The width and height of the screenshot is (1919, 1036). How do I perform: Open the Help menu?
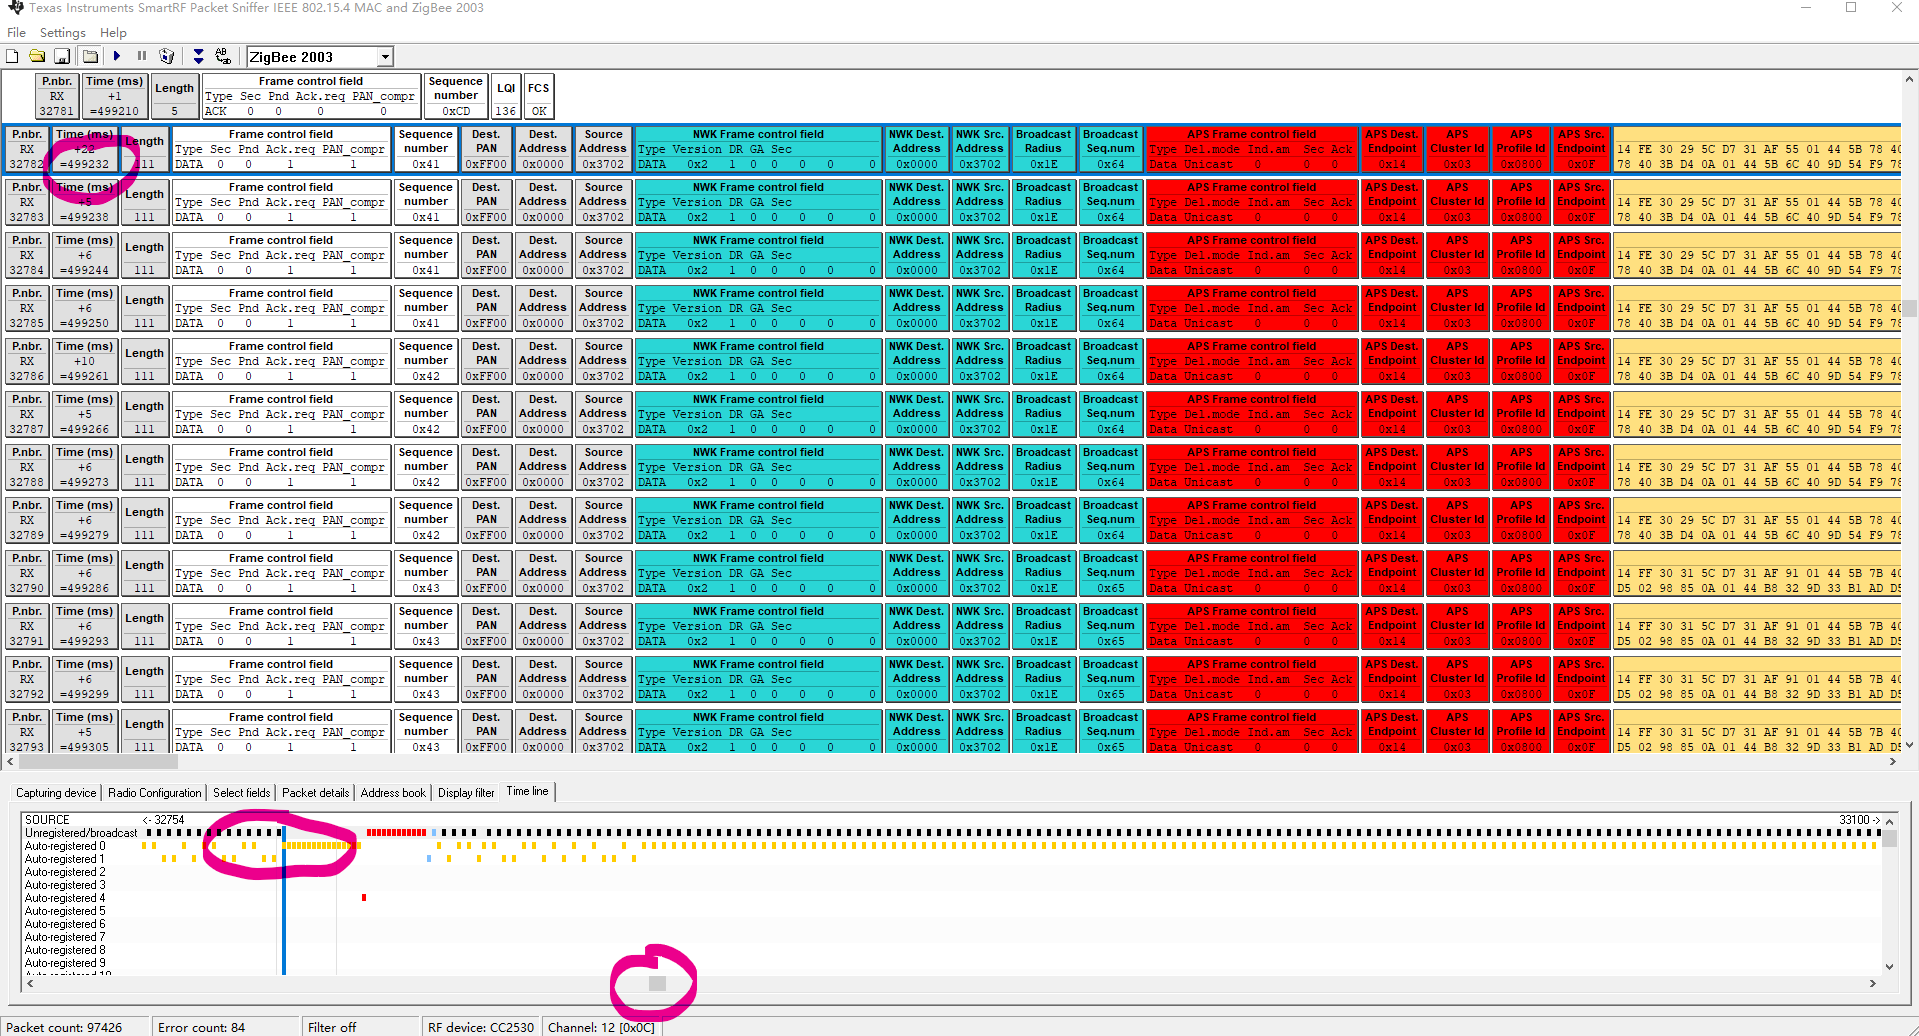113,33
